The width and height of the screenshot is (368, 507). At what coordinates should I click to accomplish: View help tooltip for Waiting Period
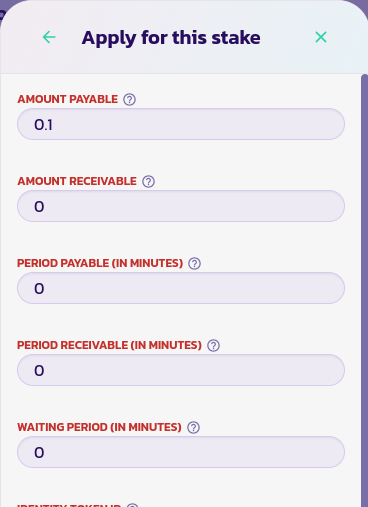(x=193, y=427)
